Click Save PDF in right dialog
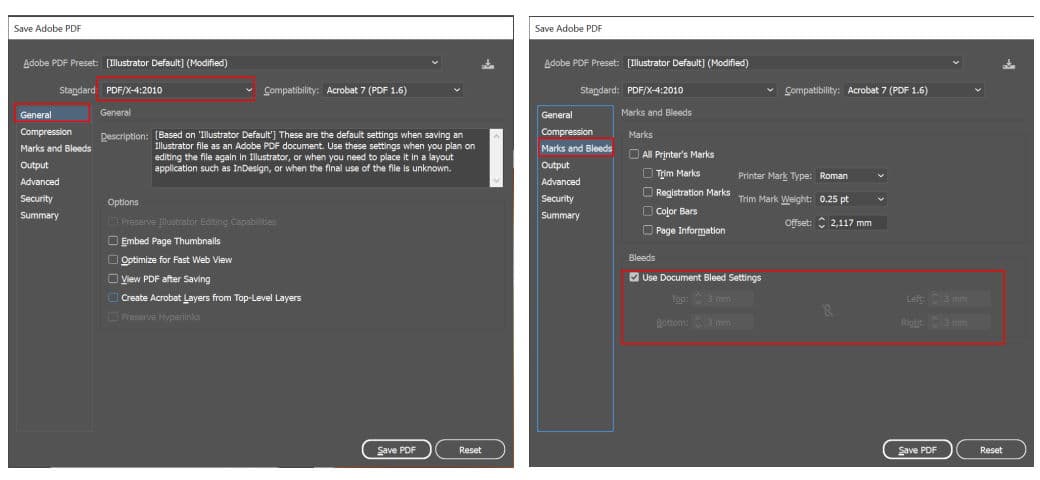The height and width of the screenshot is (480, 1040). [917, 450]
